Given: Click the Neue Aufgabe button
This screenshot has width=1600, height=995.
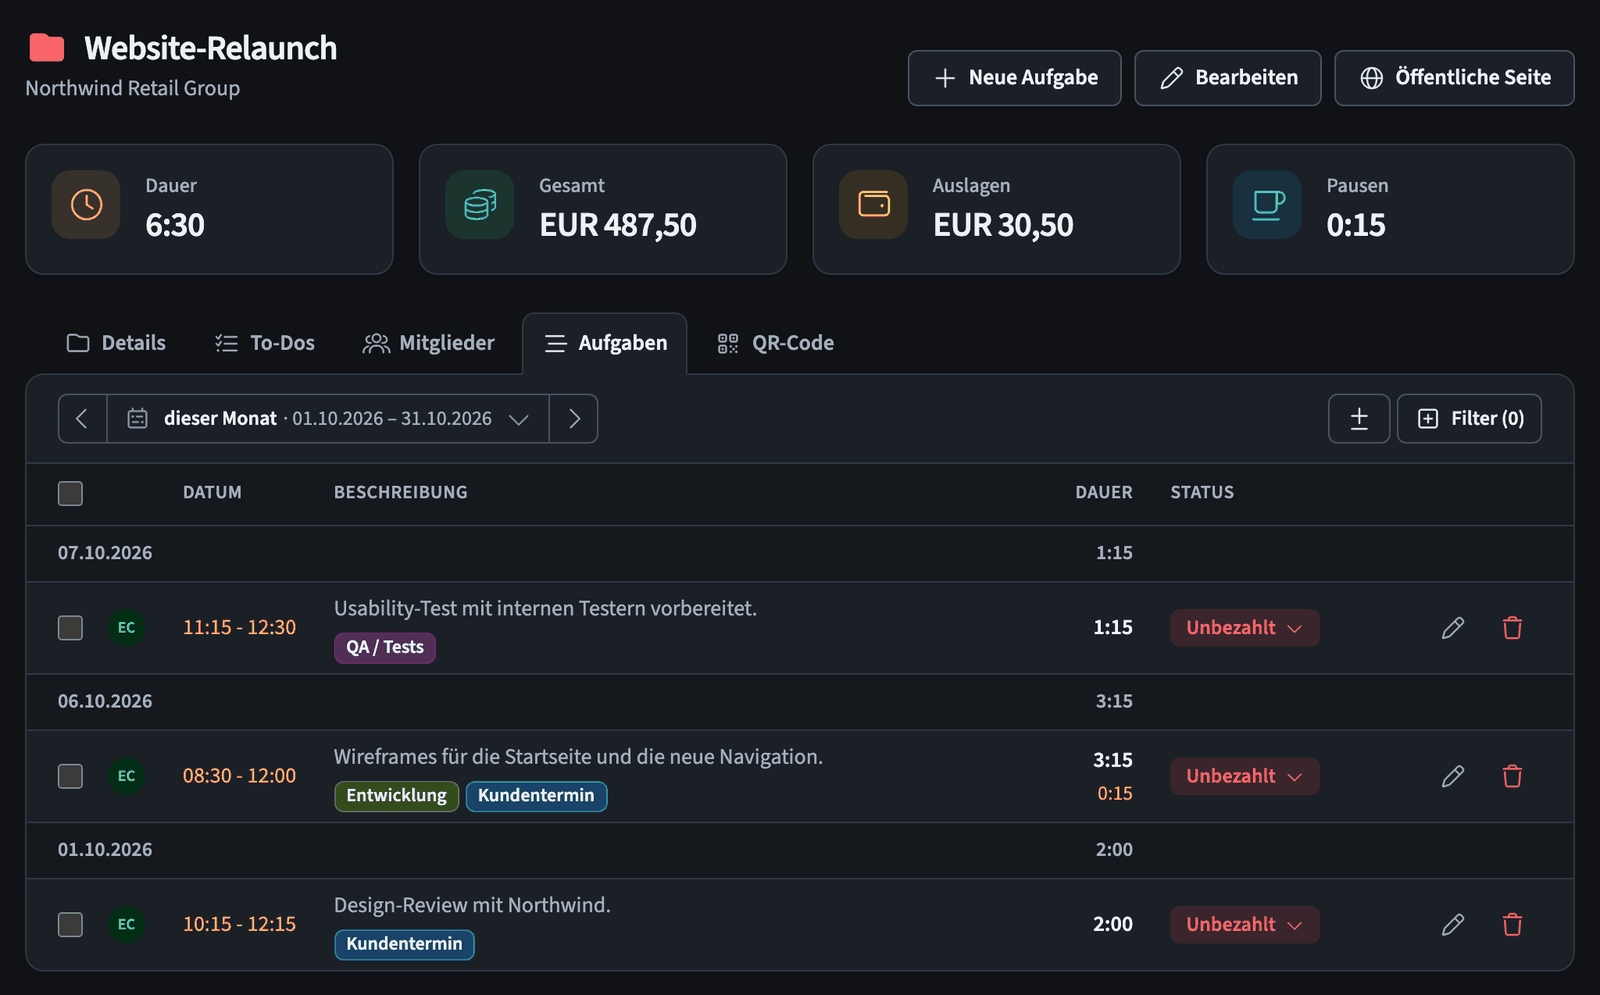Looking at the screenshot, I should (x=1015, y=78).
